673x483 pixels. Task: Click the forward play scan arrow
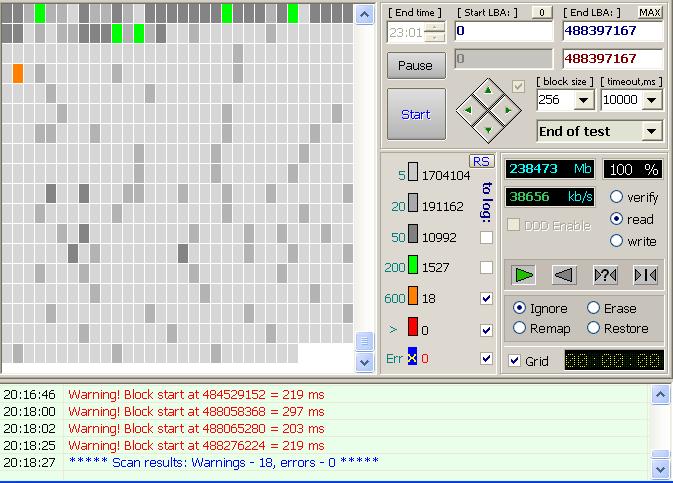[523, 275]
